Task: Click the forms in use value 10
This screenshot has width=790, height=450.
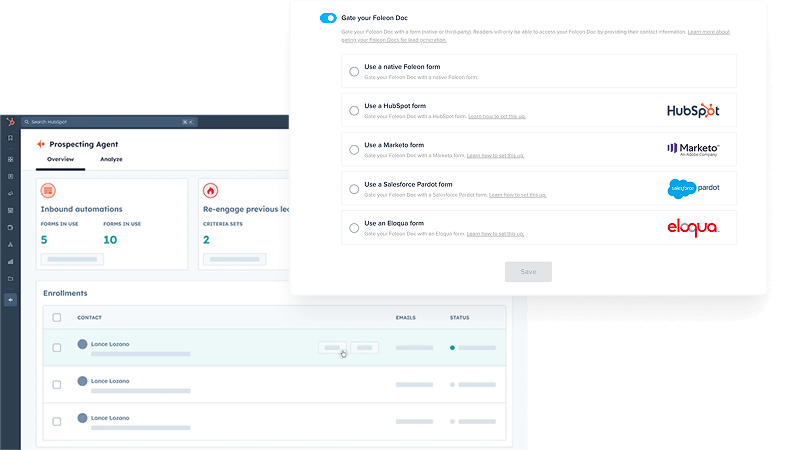Action: [110, 240]
